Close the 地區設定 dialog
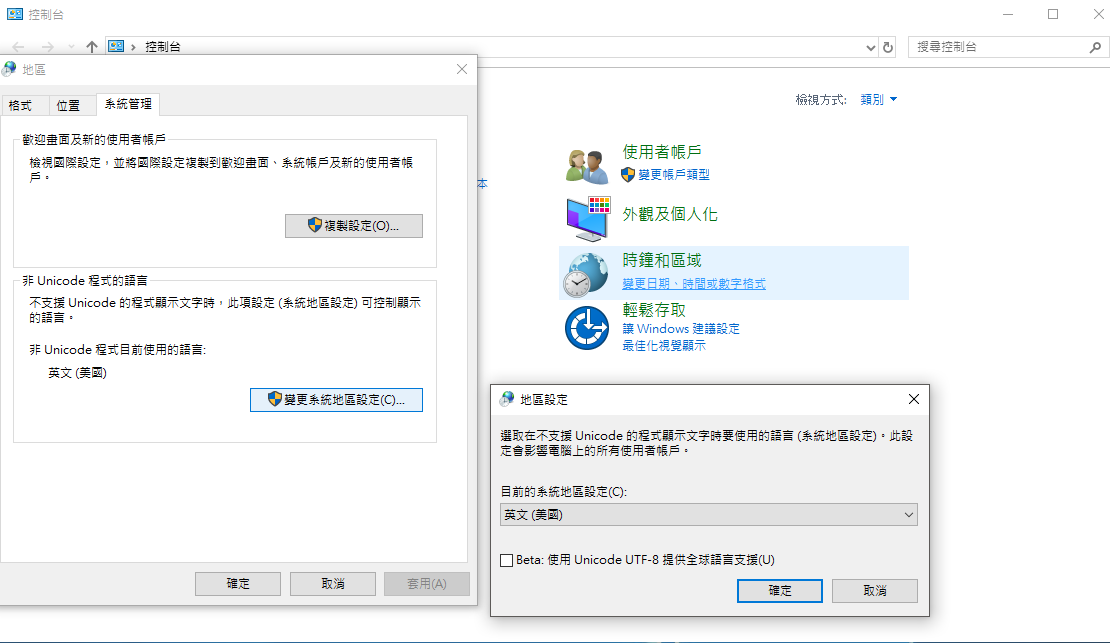 coord(914,399)
